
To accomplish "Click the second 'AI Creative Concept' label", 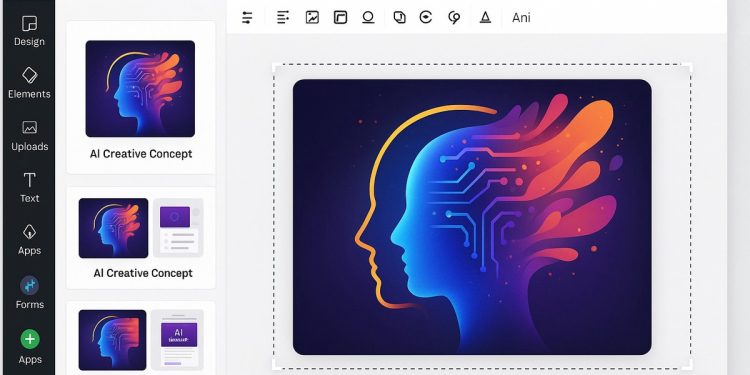I will [143, 273].
